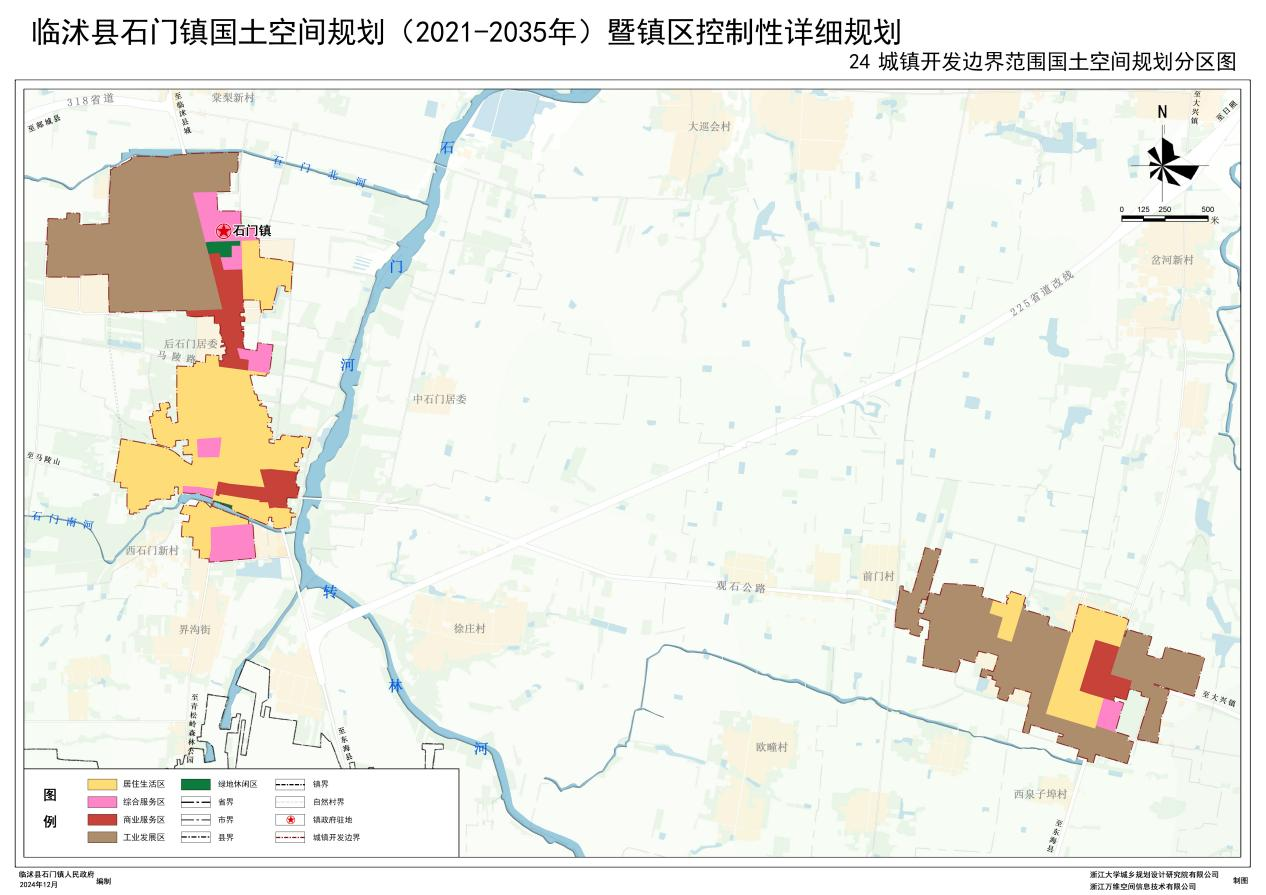This screenshot has height=895, width=1266.
Task: Click the 镇界 dashed line symbol in legend
Action: [290, 785]
